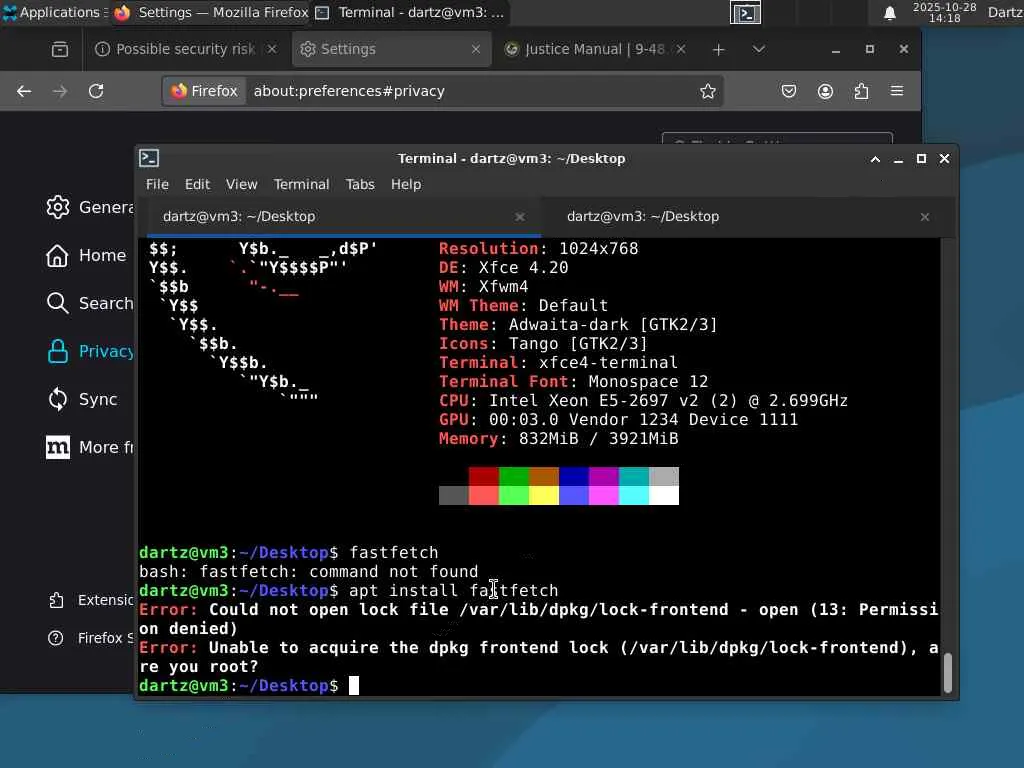Click the terminal window icon in its title bar
The image size is (1024, 768).
click(x=149, y=158)
